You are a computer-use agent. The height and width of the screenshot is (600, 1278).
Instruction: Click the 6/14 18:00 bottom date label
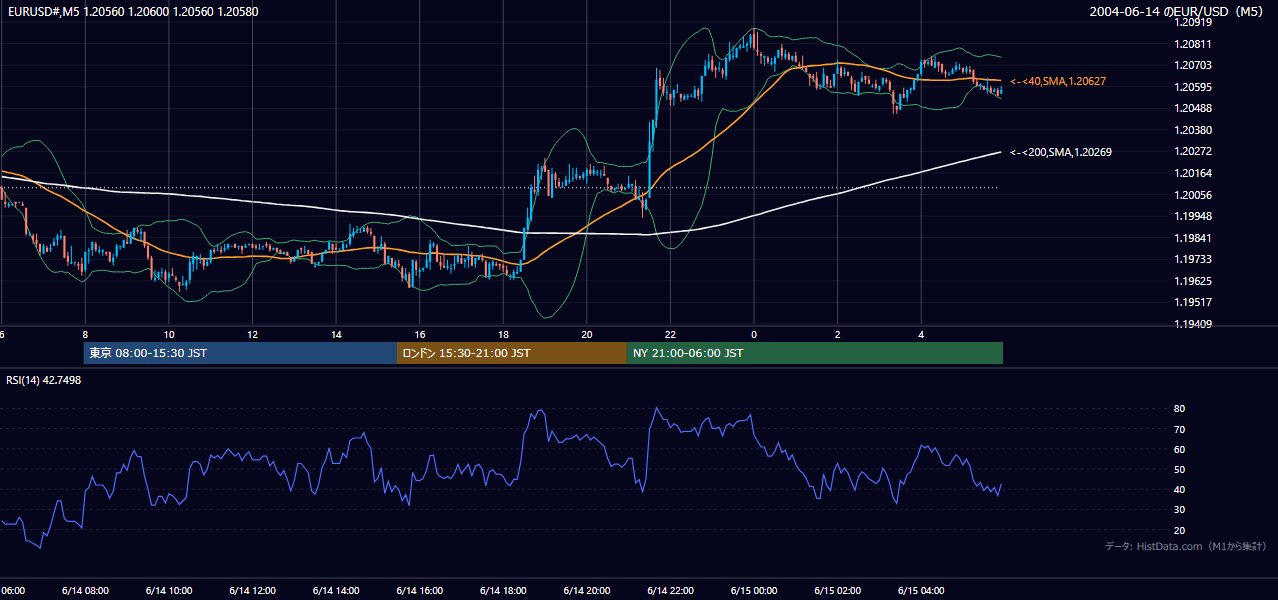tap(503, 590)
